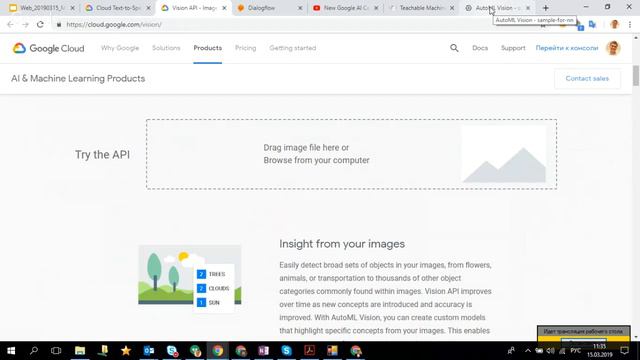
Task: Open the Google Cloud account avatar
Action: tap(613, 48)
